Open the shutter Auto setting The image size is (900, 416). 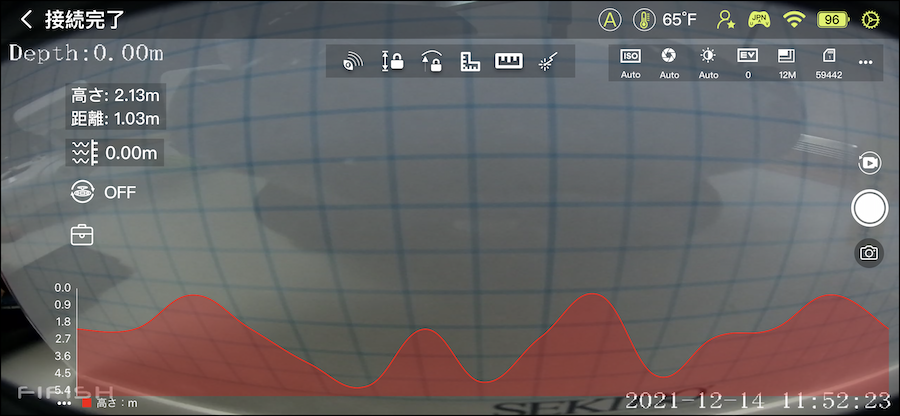[669, 62]
